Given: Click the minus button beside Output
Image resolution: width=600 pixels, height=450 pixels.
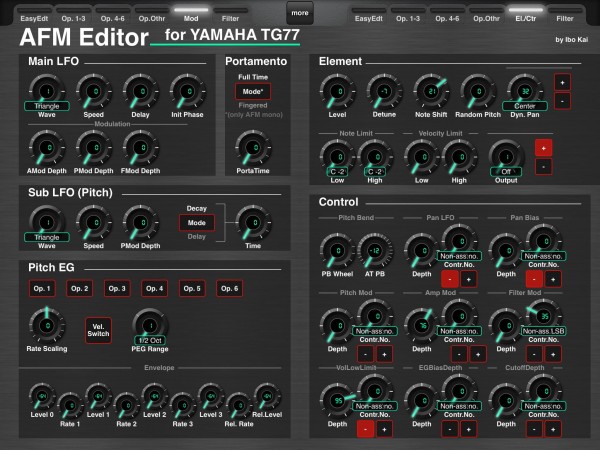Looking at the screenshot, I should 543,167.
